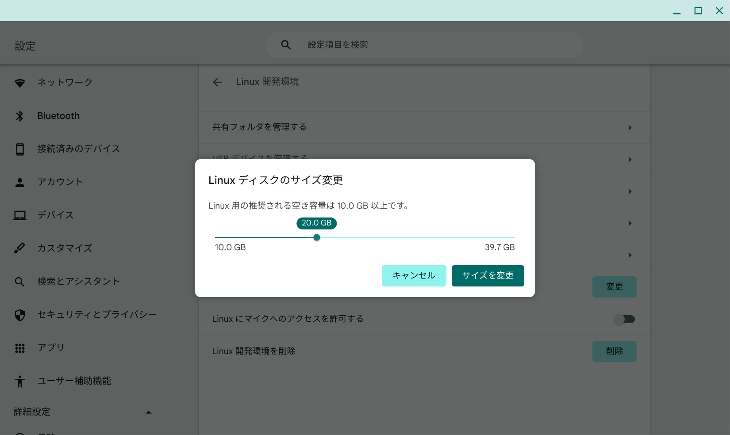Close the settings window
Image resolution: width=730 pixels, height=435 pixels.
click(x=719, y=10)
